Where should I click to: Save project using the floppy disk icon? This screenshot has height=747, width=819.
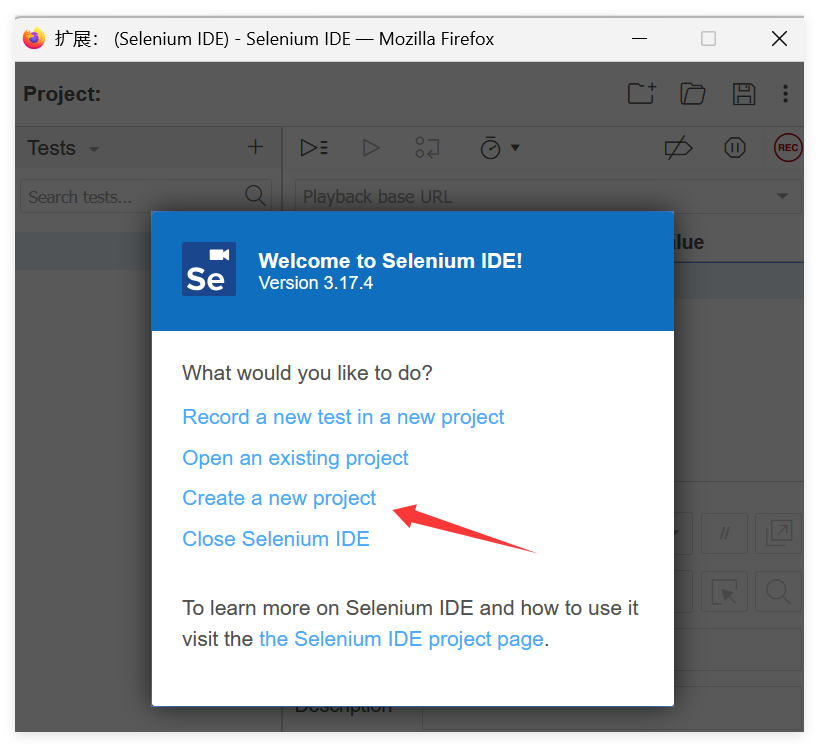coord(744,94)
